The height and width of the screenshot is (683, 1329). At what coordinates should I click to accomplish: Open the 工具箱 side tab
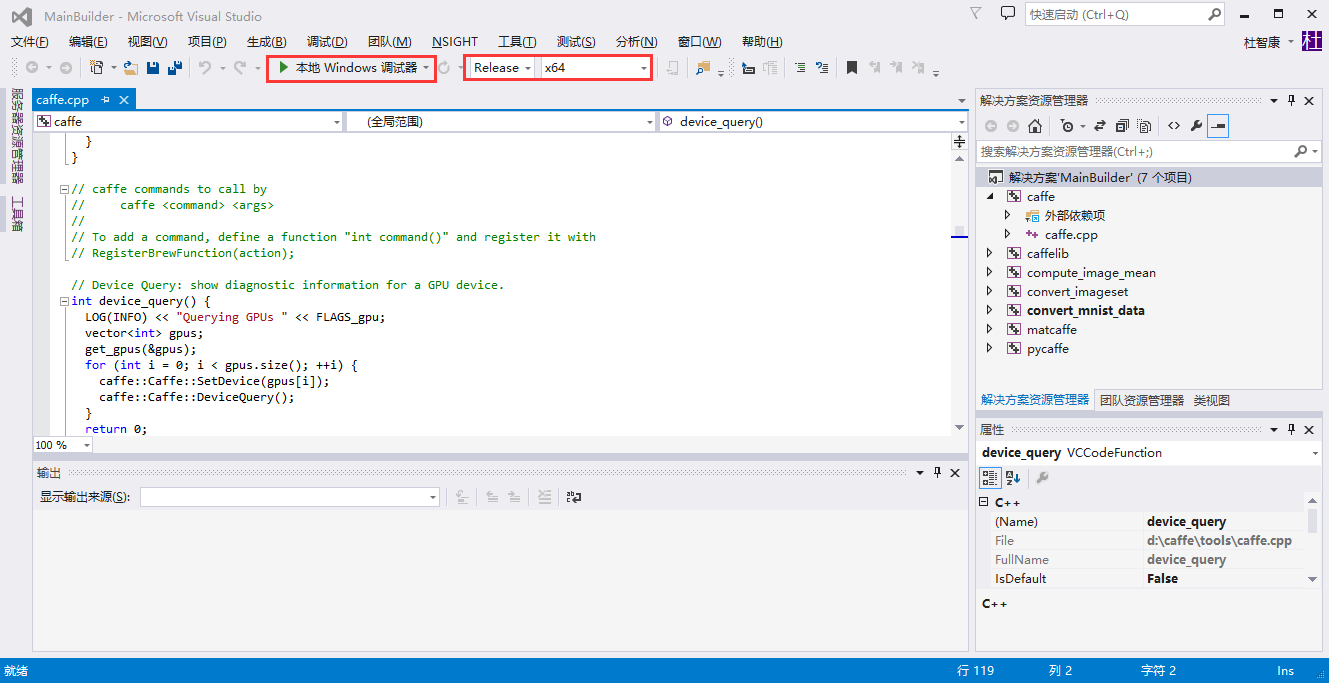[17, 213]
